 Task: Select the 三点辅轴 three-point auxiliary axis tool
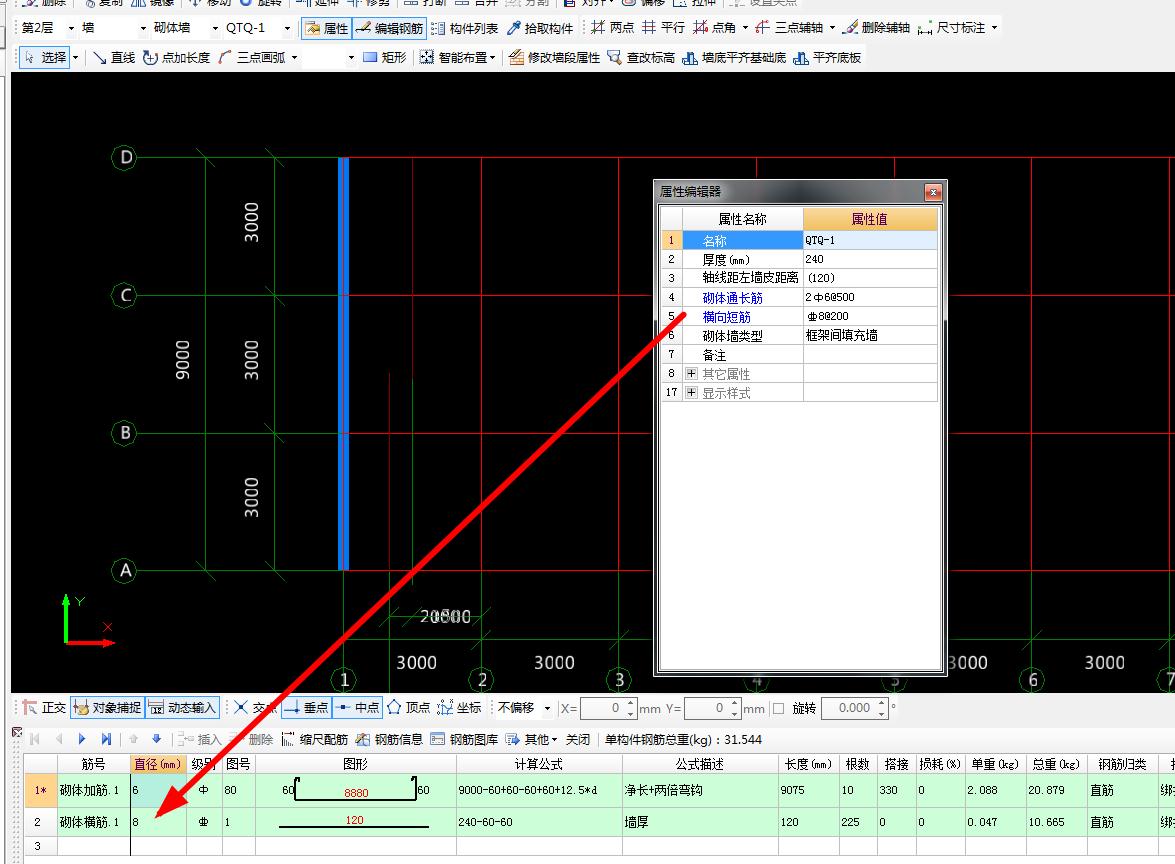point(789,28)
